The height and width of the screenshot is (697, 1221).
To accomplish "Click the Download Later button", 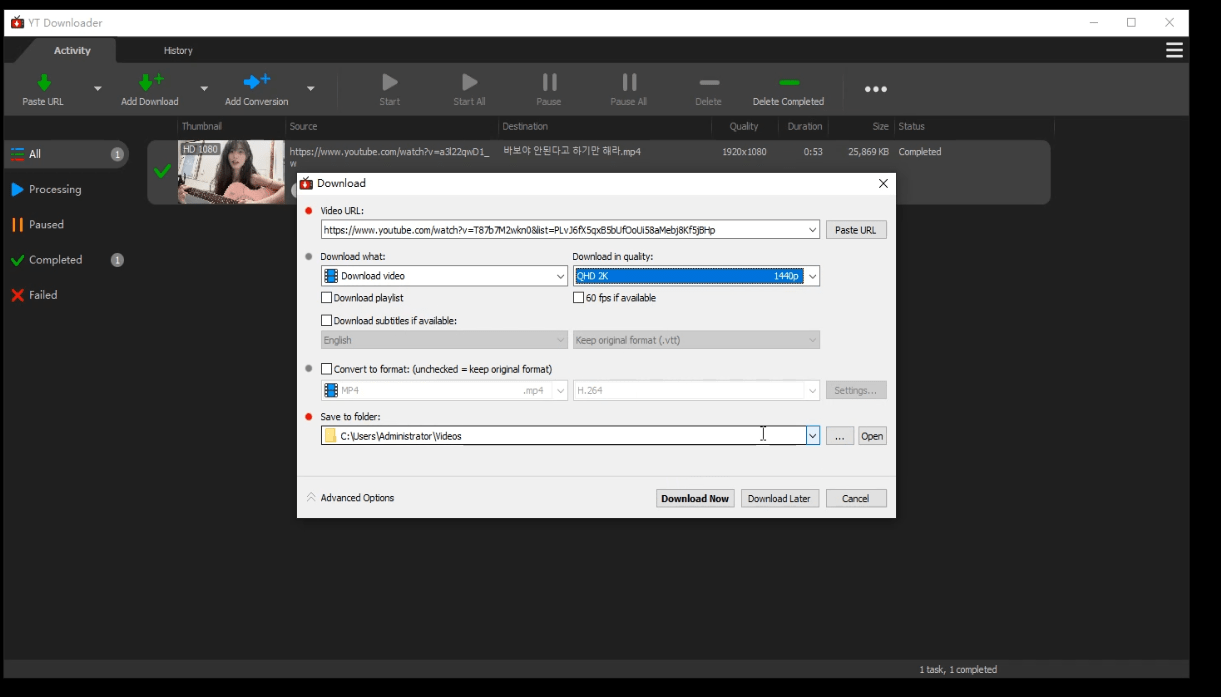I will coord(779,498).
